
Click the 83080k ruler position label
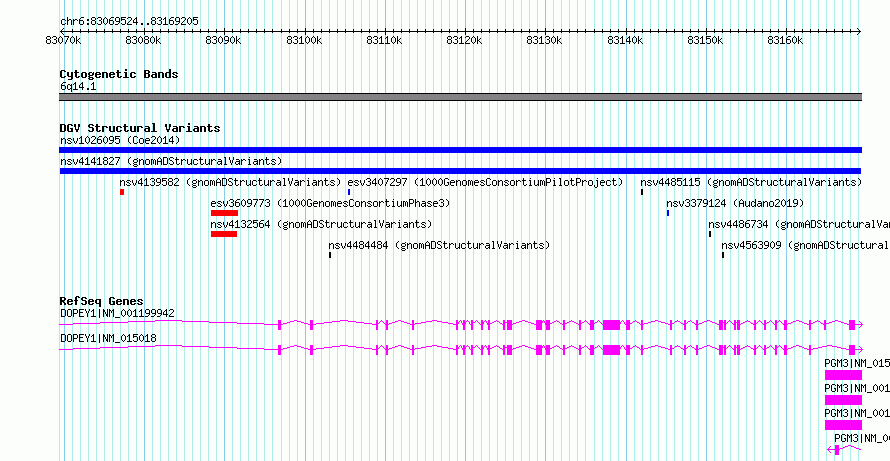click(143, 40)
